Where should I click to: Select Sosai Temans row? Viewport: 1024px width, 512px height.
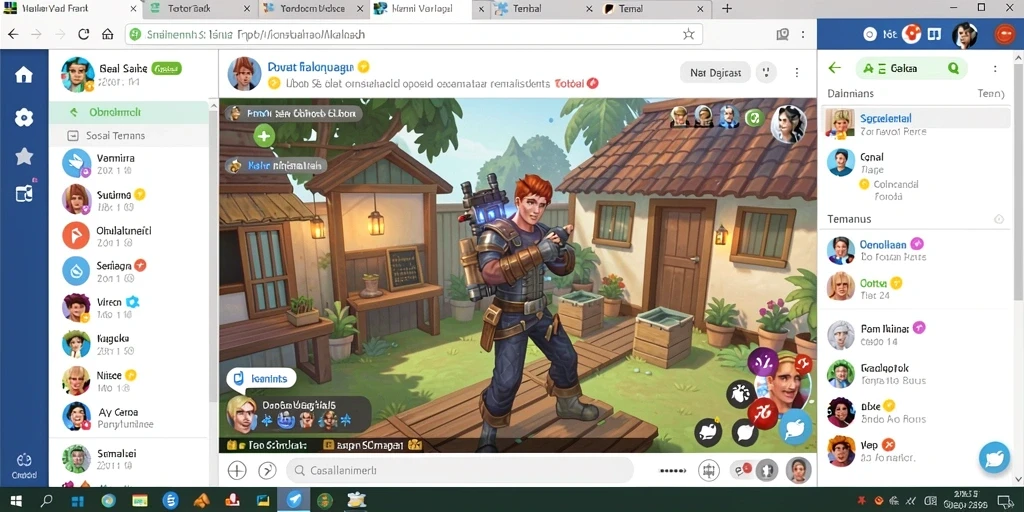[x=129, y=136]
